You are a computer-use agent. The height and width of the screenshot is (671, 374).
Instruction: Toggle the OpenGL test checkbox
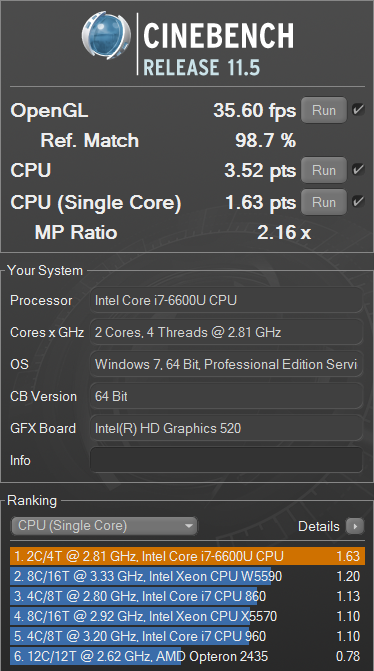coord(358,110)
